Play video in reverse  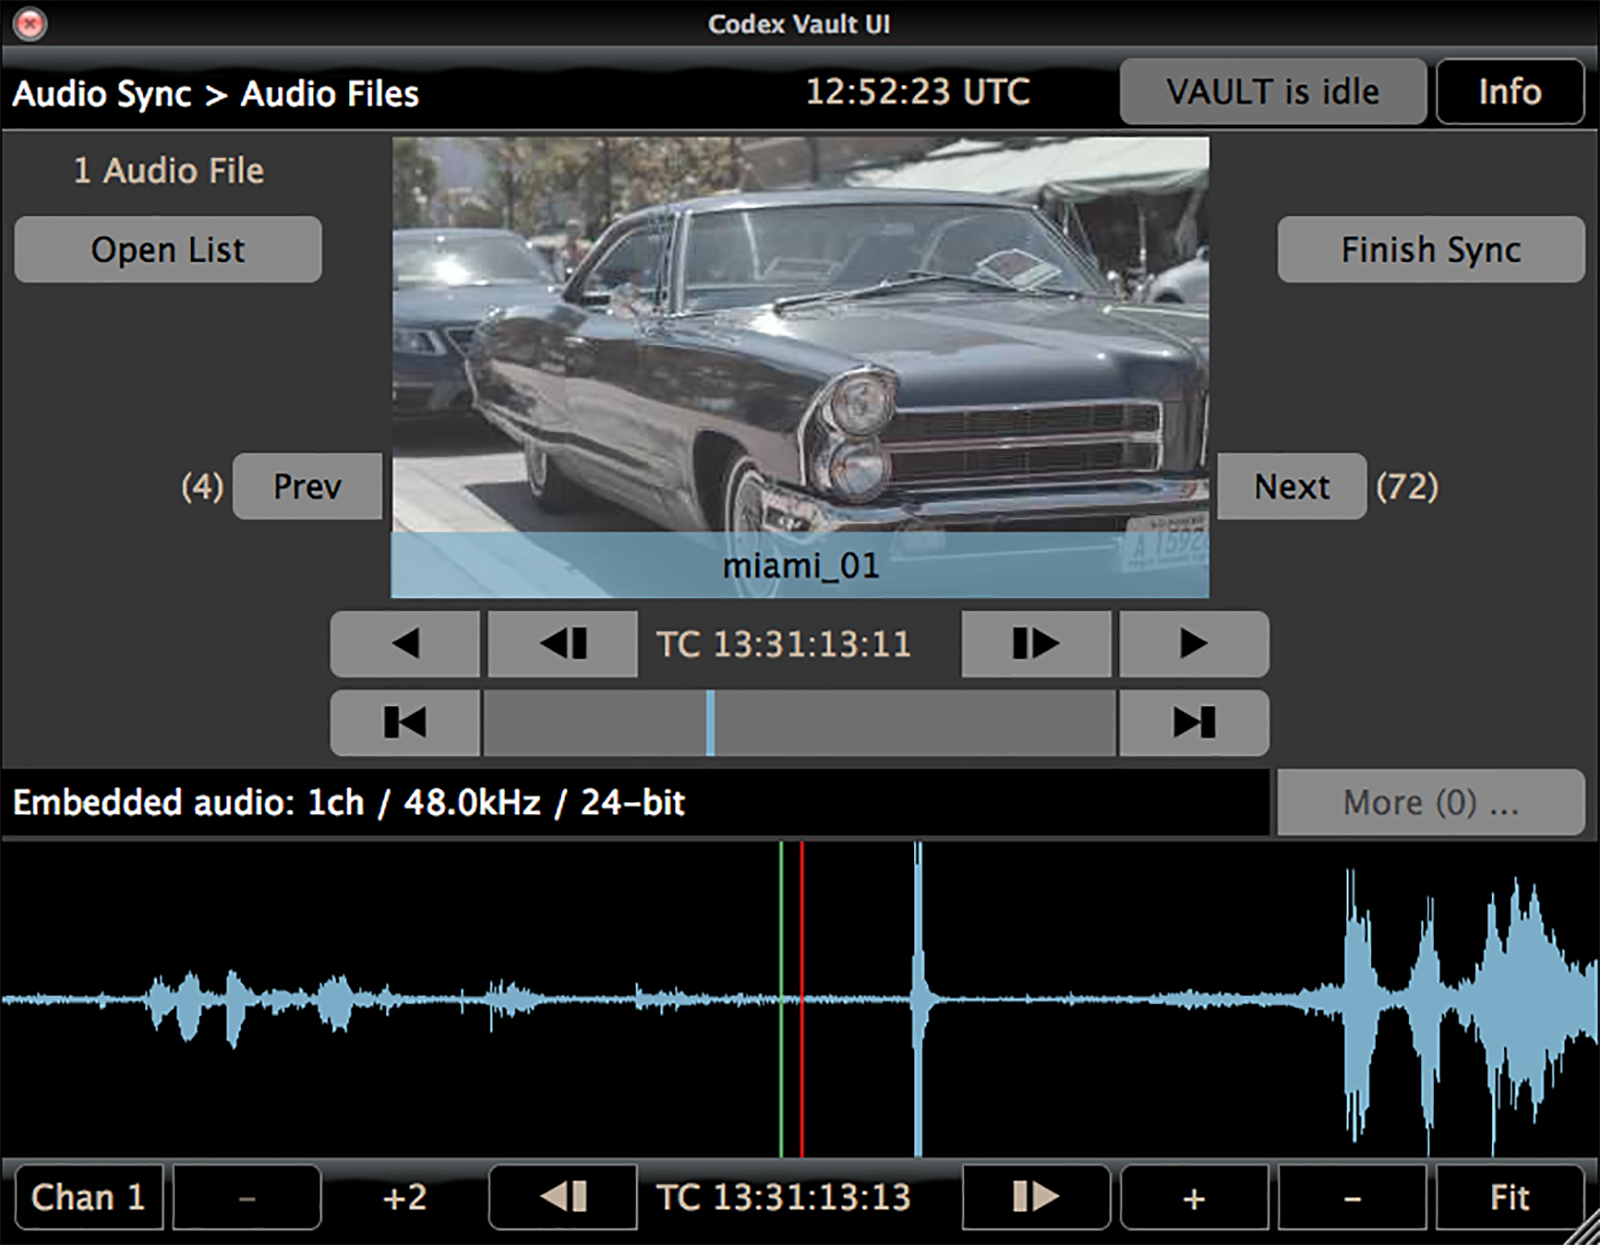pos(405,644)
